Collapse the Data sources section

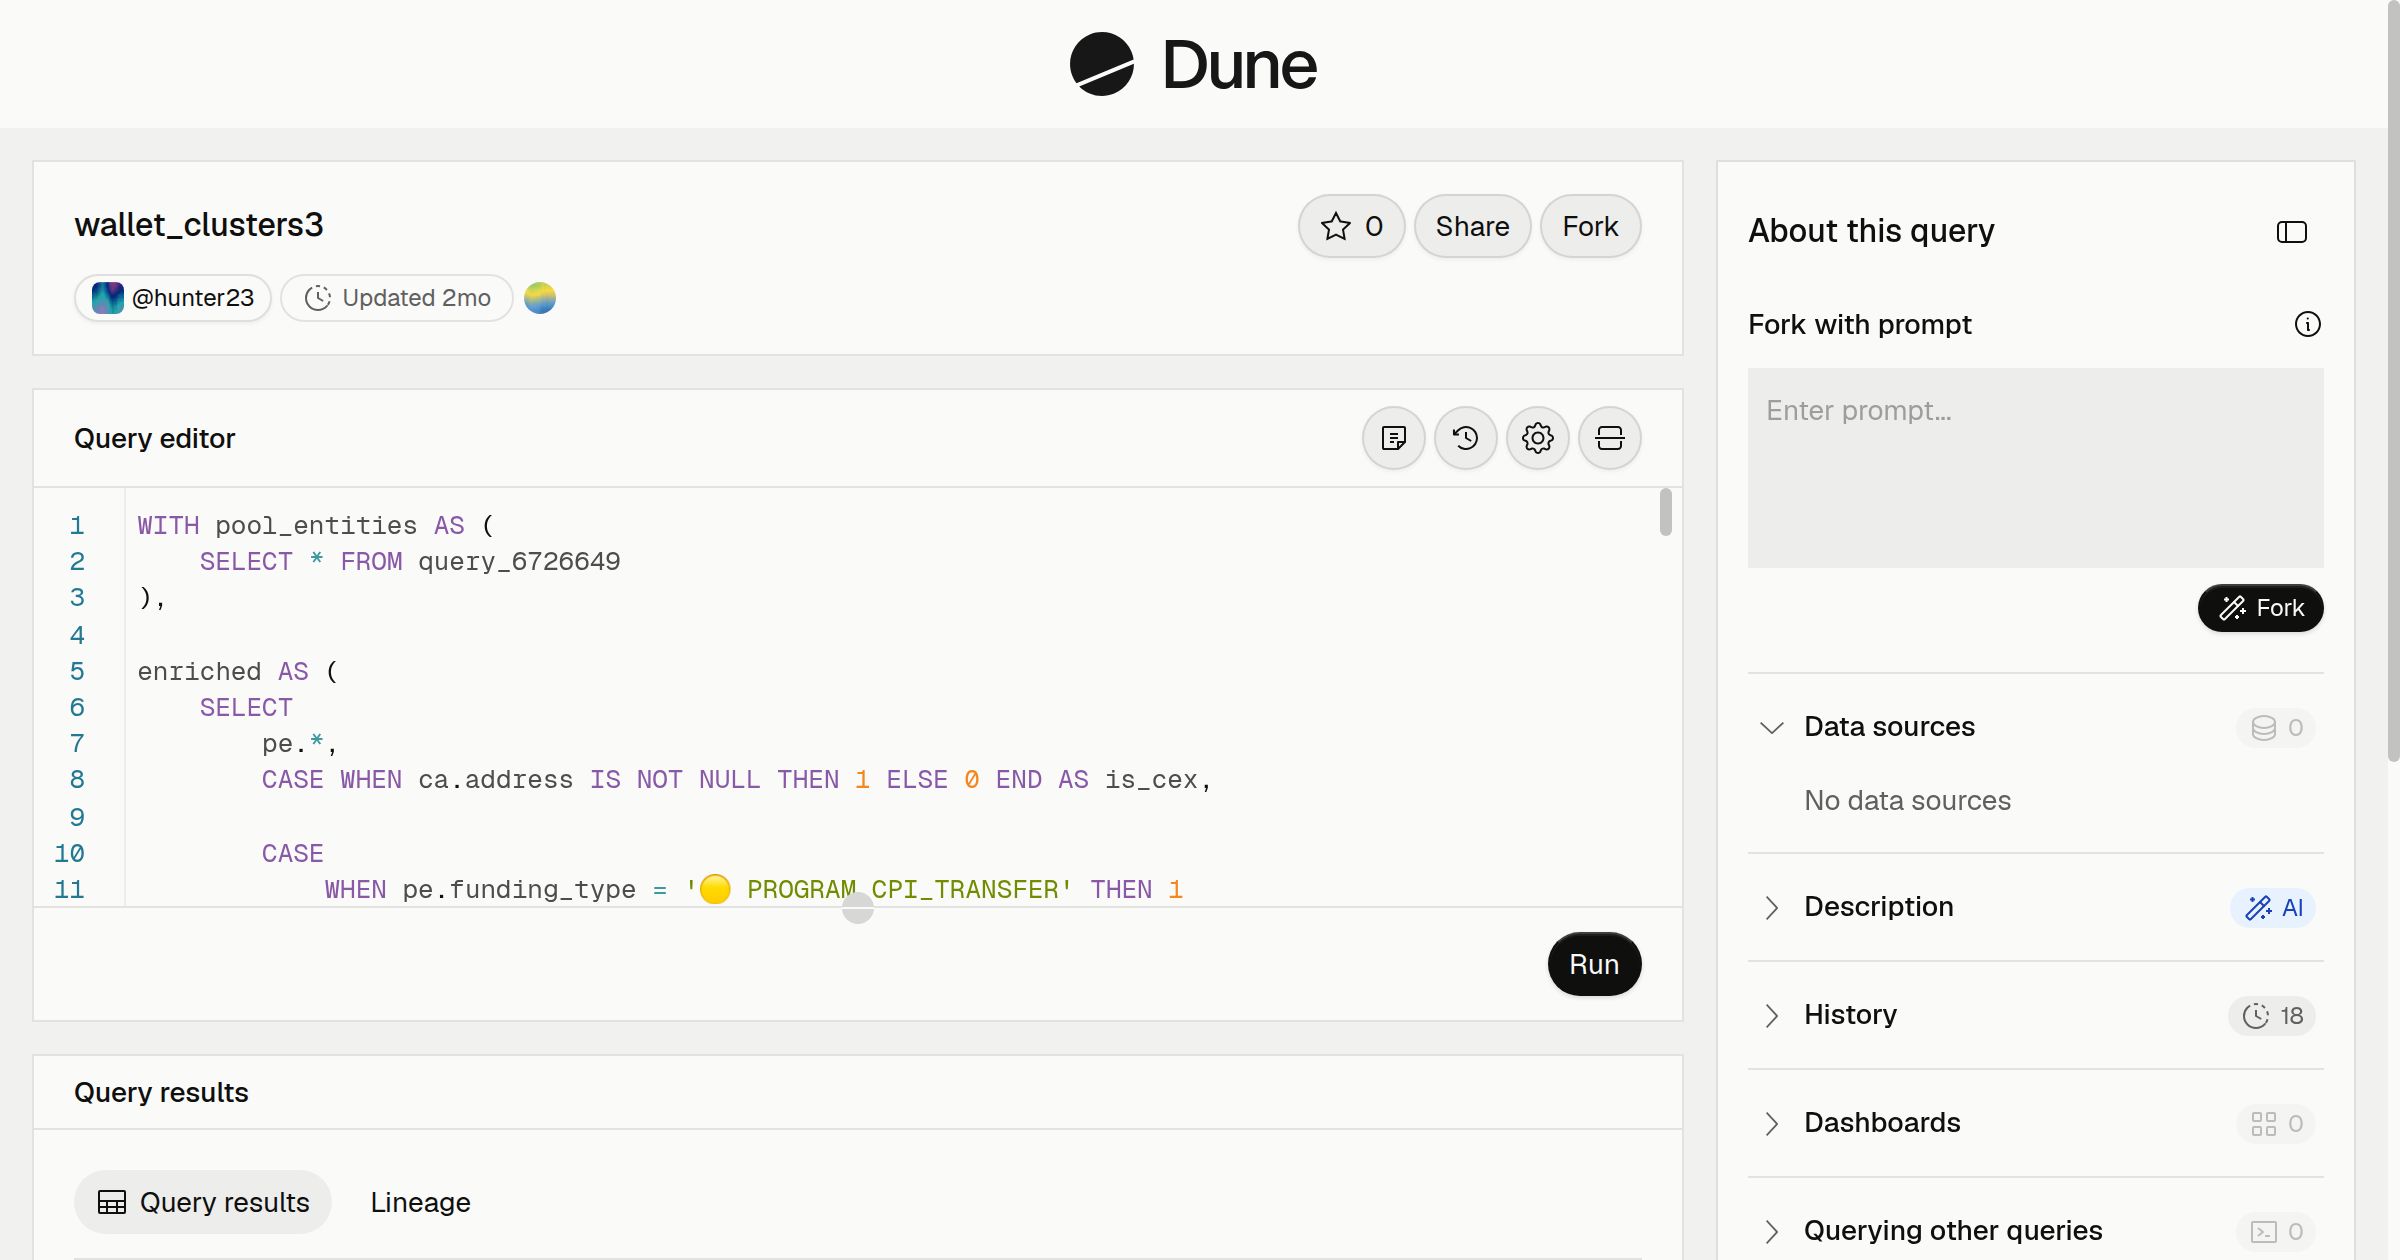pos(1772,727)
